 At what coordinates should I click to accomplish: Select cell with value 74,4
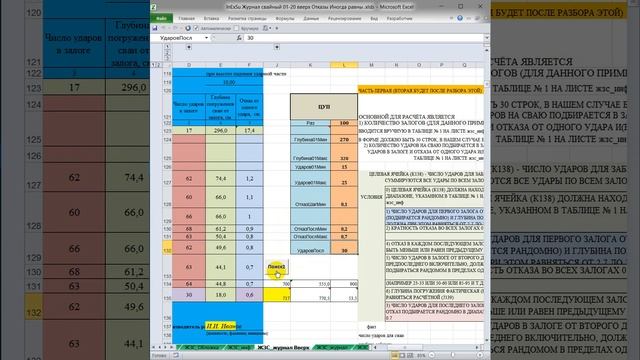(x=220, y=178)
